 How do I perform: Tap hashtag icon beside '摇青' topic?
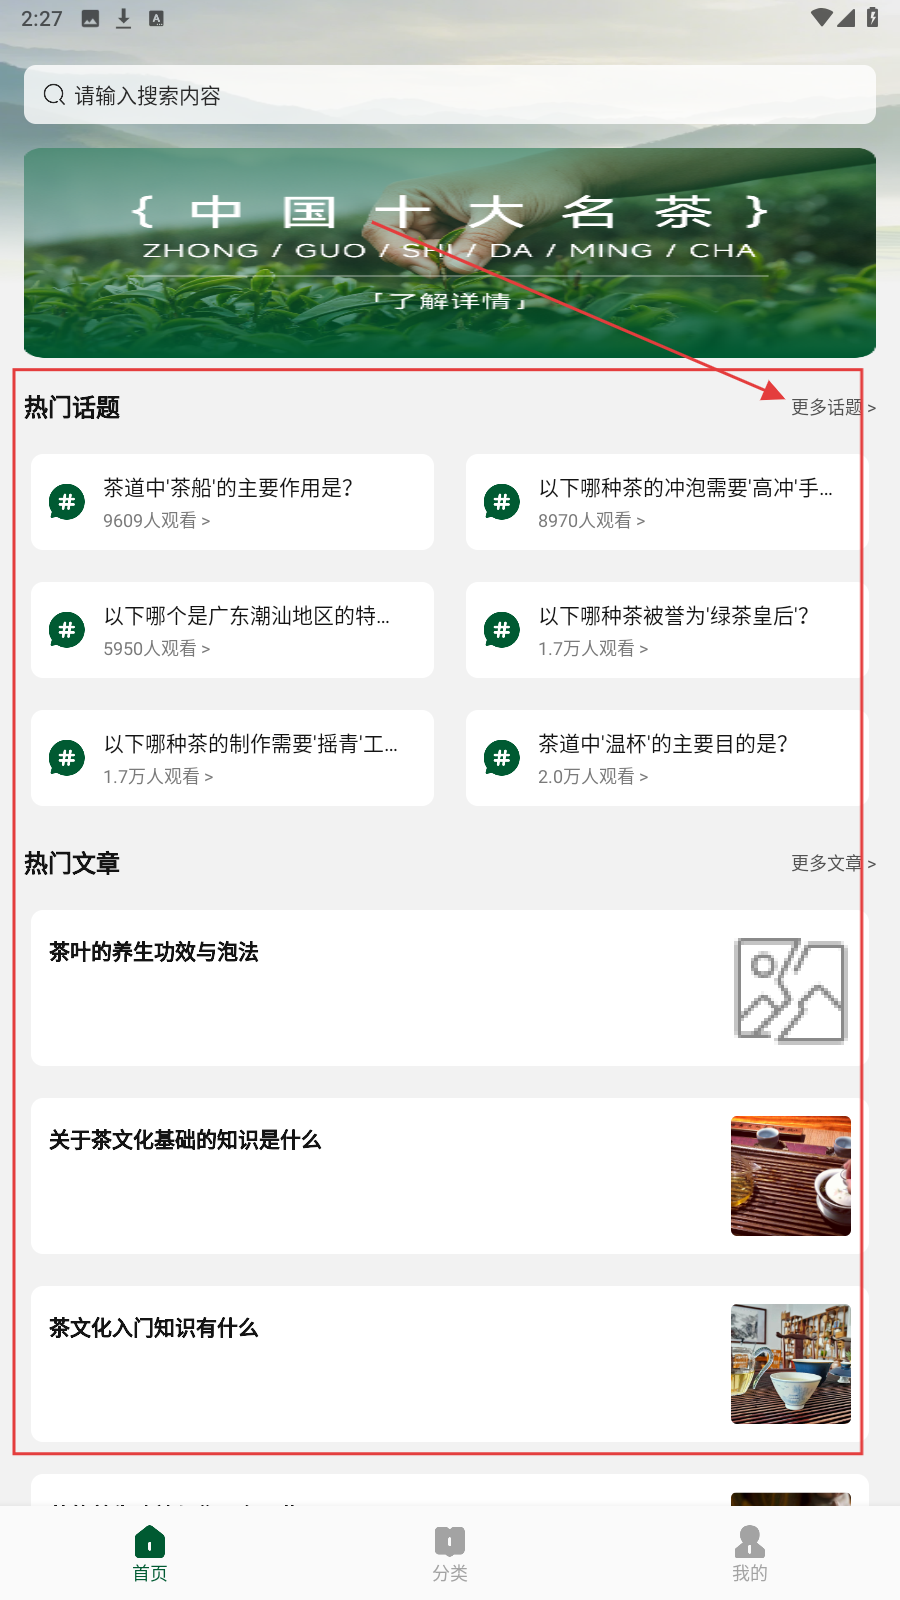(67, 758)
